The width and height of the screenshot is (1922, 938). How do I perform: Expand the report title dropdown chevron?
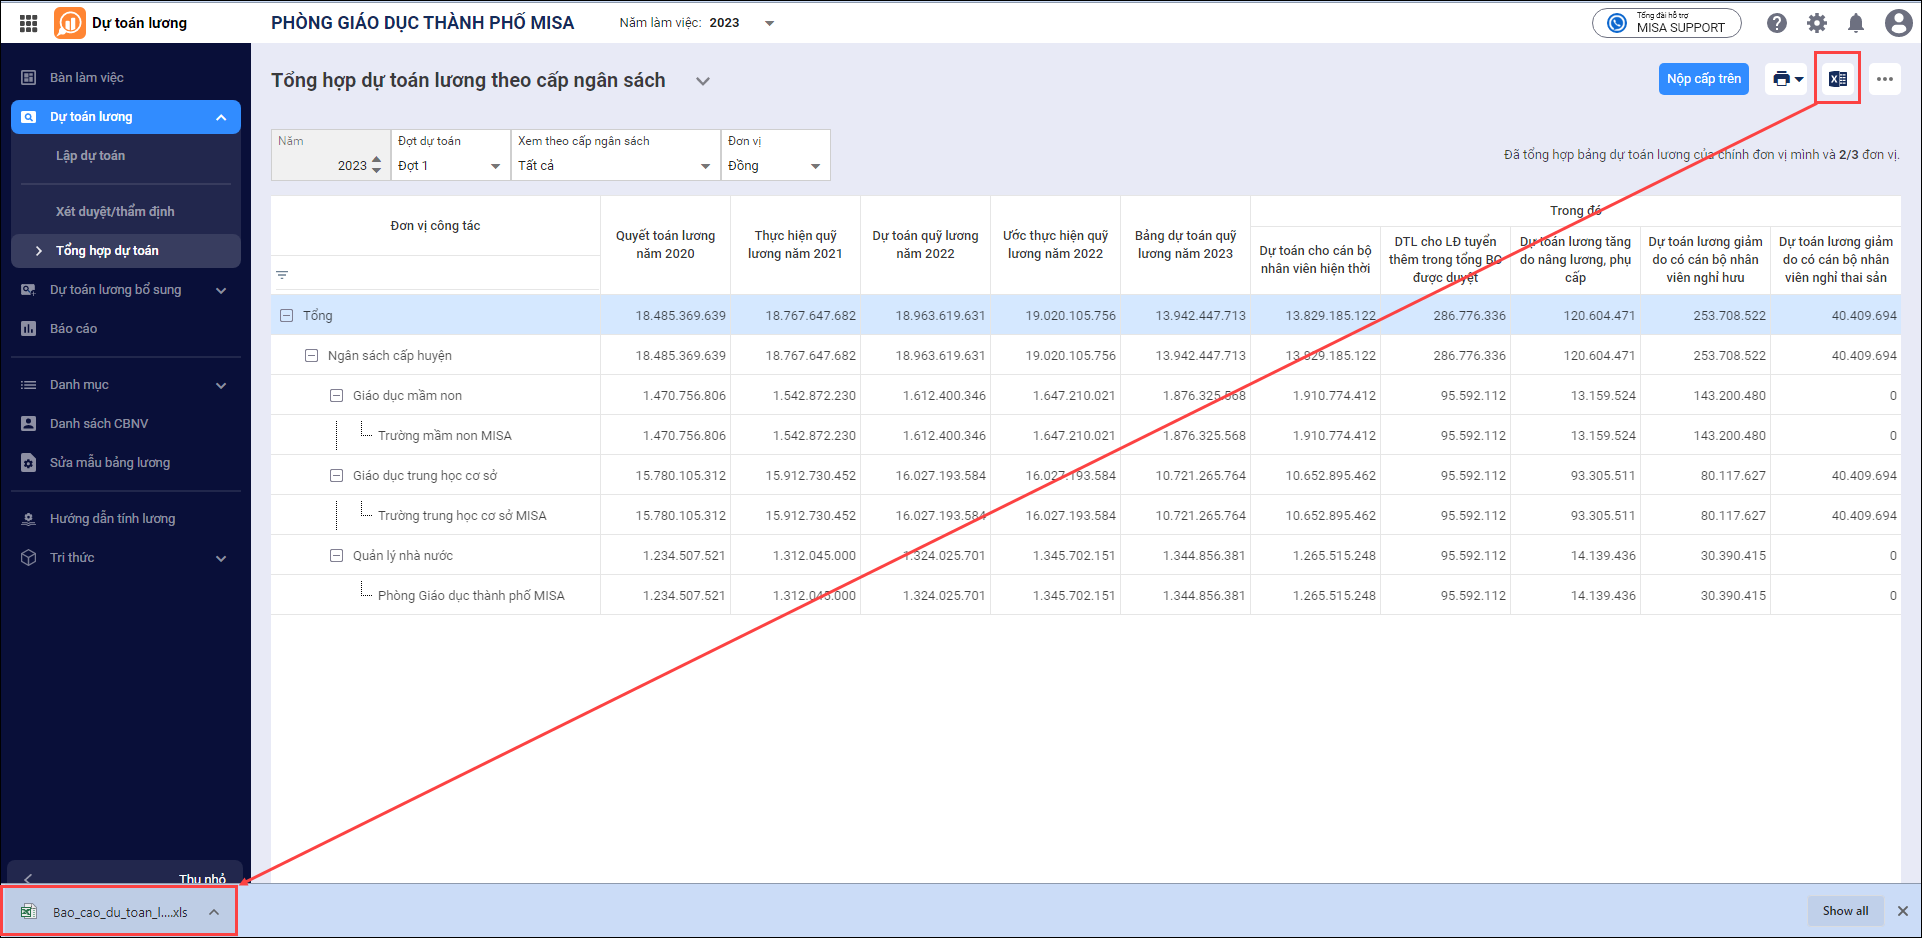(703, 81)
